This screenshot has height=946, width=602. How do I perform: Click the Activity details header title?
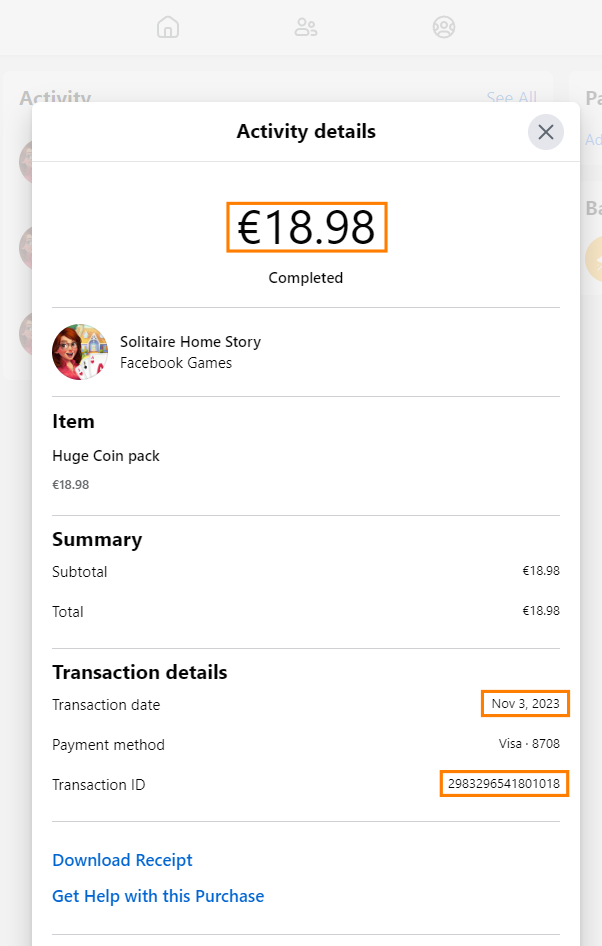point(306,131)
